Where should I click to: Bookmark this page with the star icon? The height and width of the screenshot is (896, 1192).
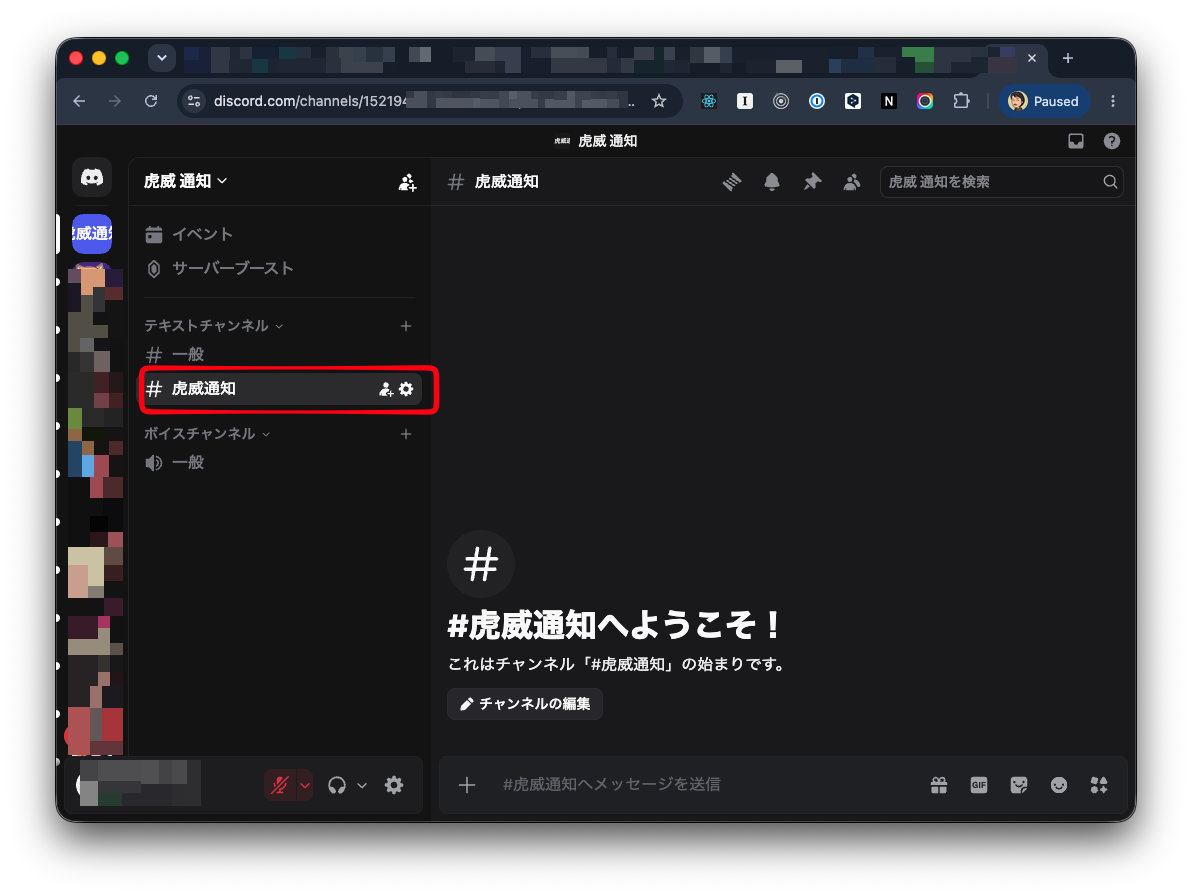[659, 101]
